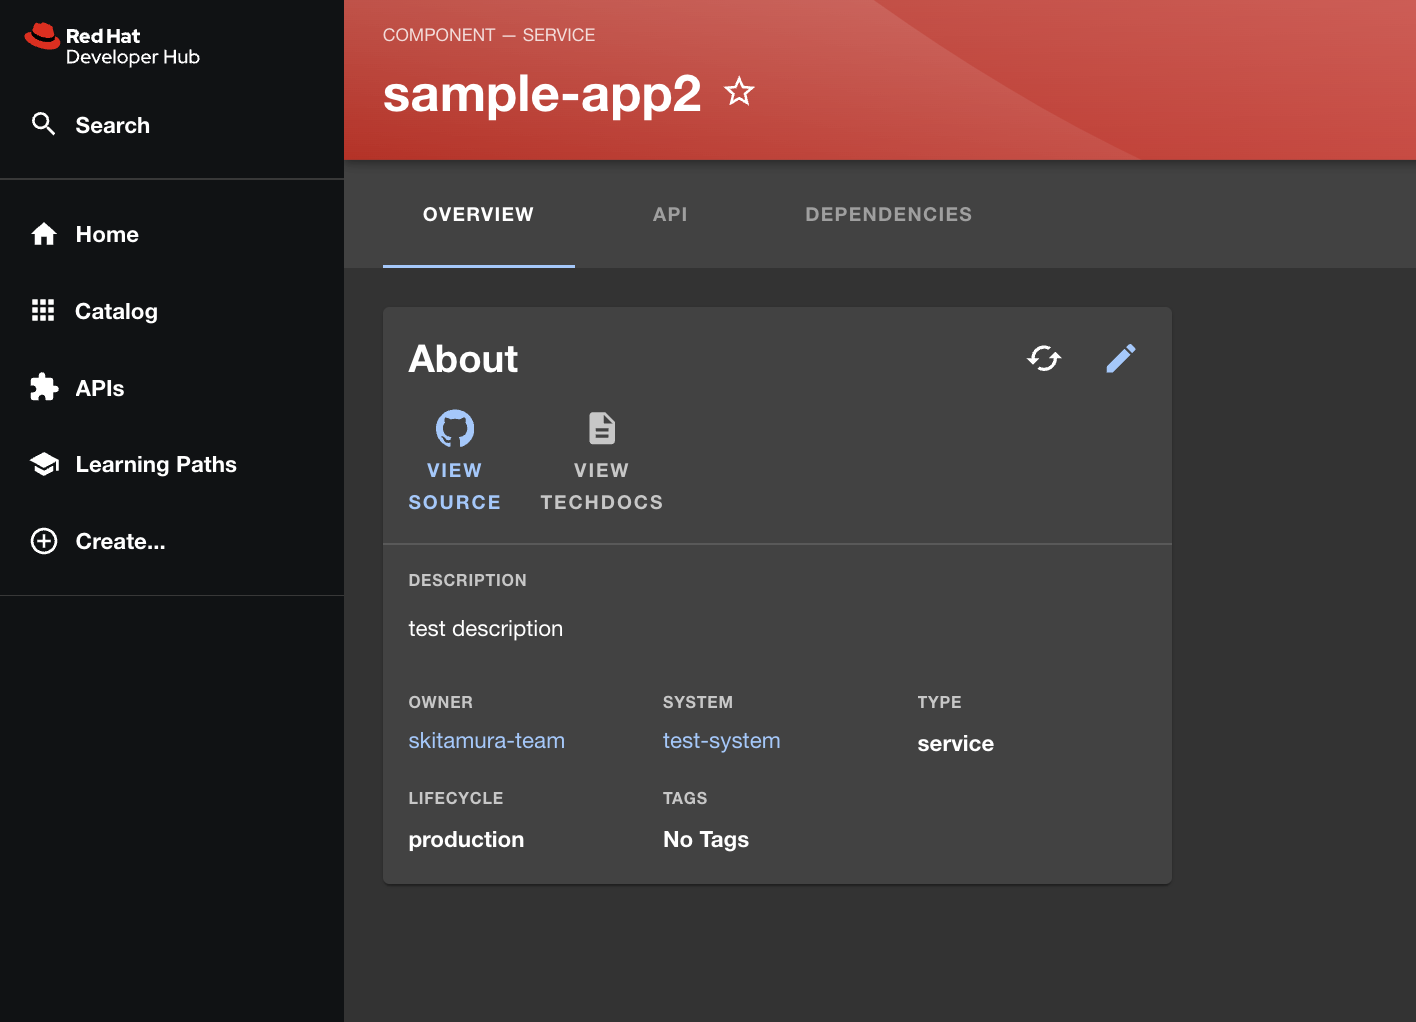
Task: Open owner skitamura-team link
Action: (x=487, y=741)
